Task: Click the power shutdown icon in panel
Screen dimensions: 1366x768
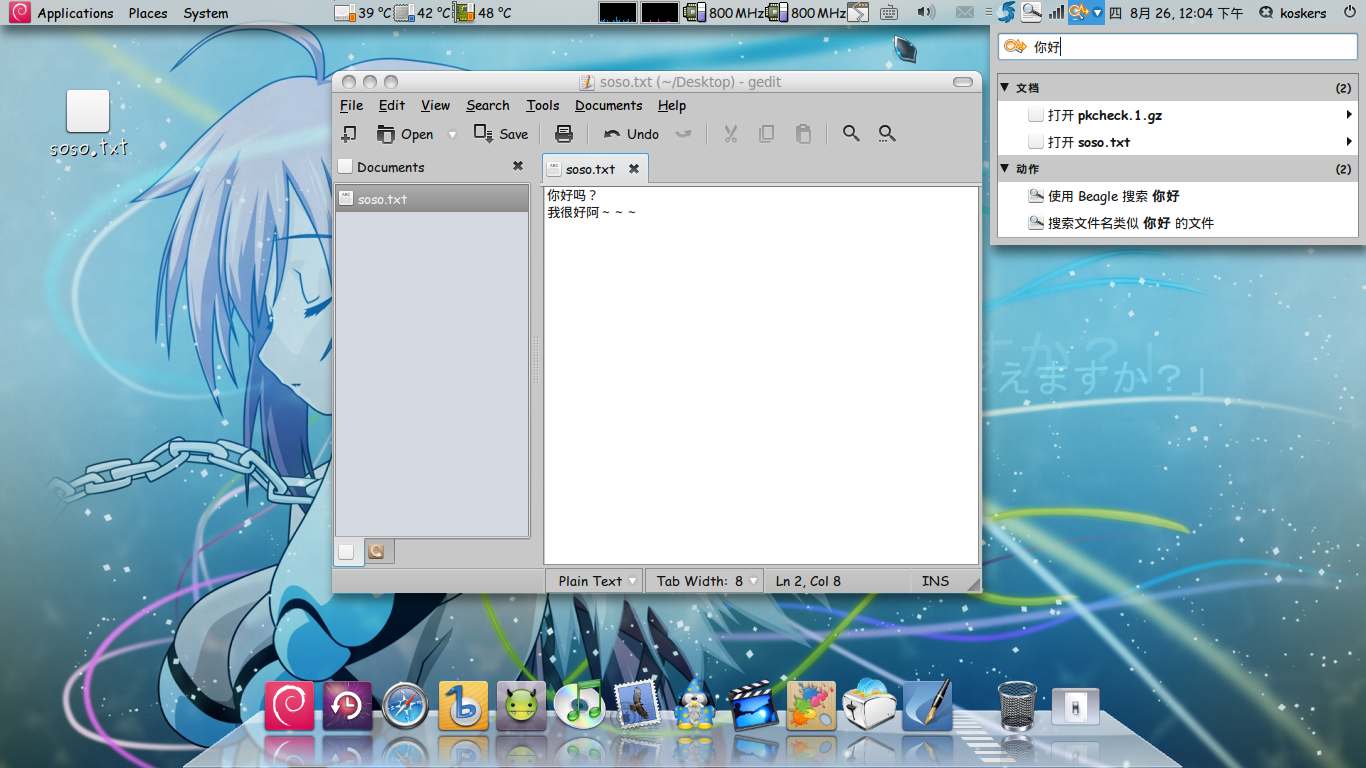Action: (1350, 12)
